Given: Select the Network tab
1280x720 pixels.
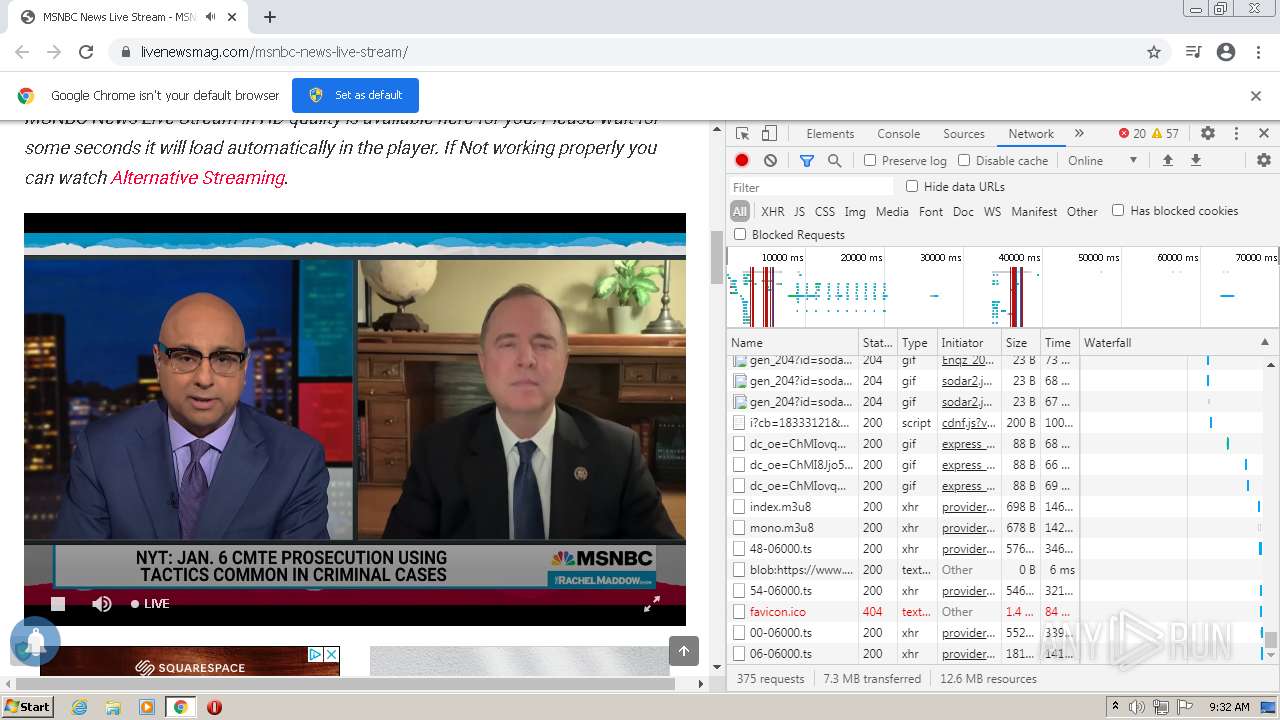Looking at the screenshot, I should [1031, 133].
